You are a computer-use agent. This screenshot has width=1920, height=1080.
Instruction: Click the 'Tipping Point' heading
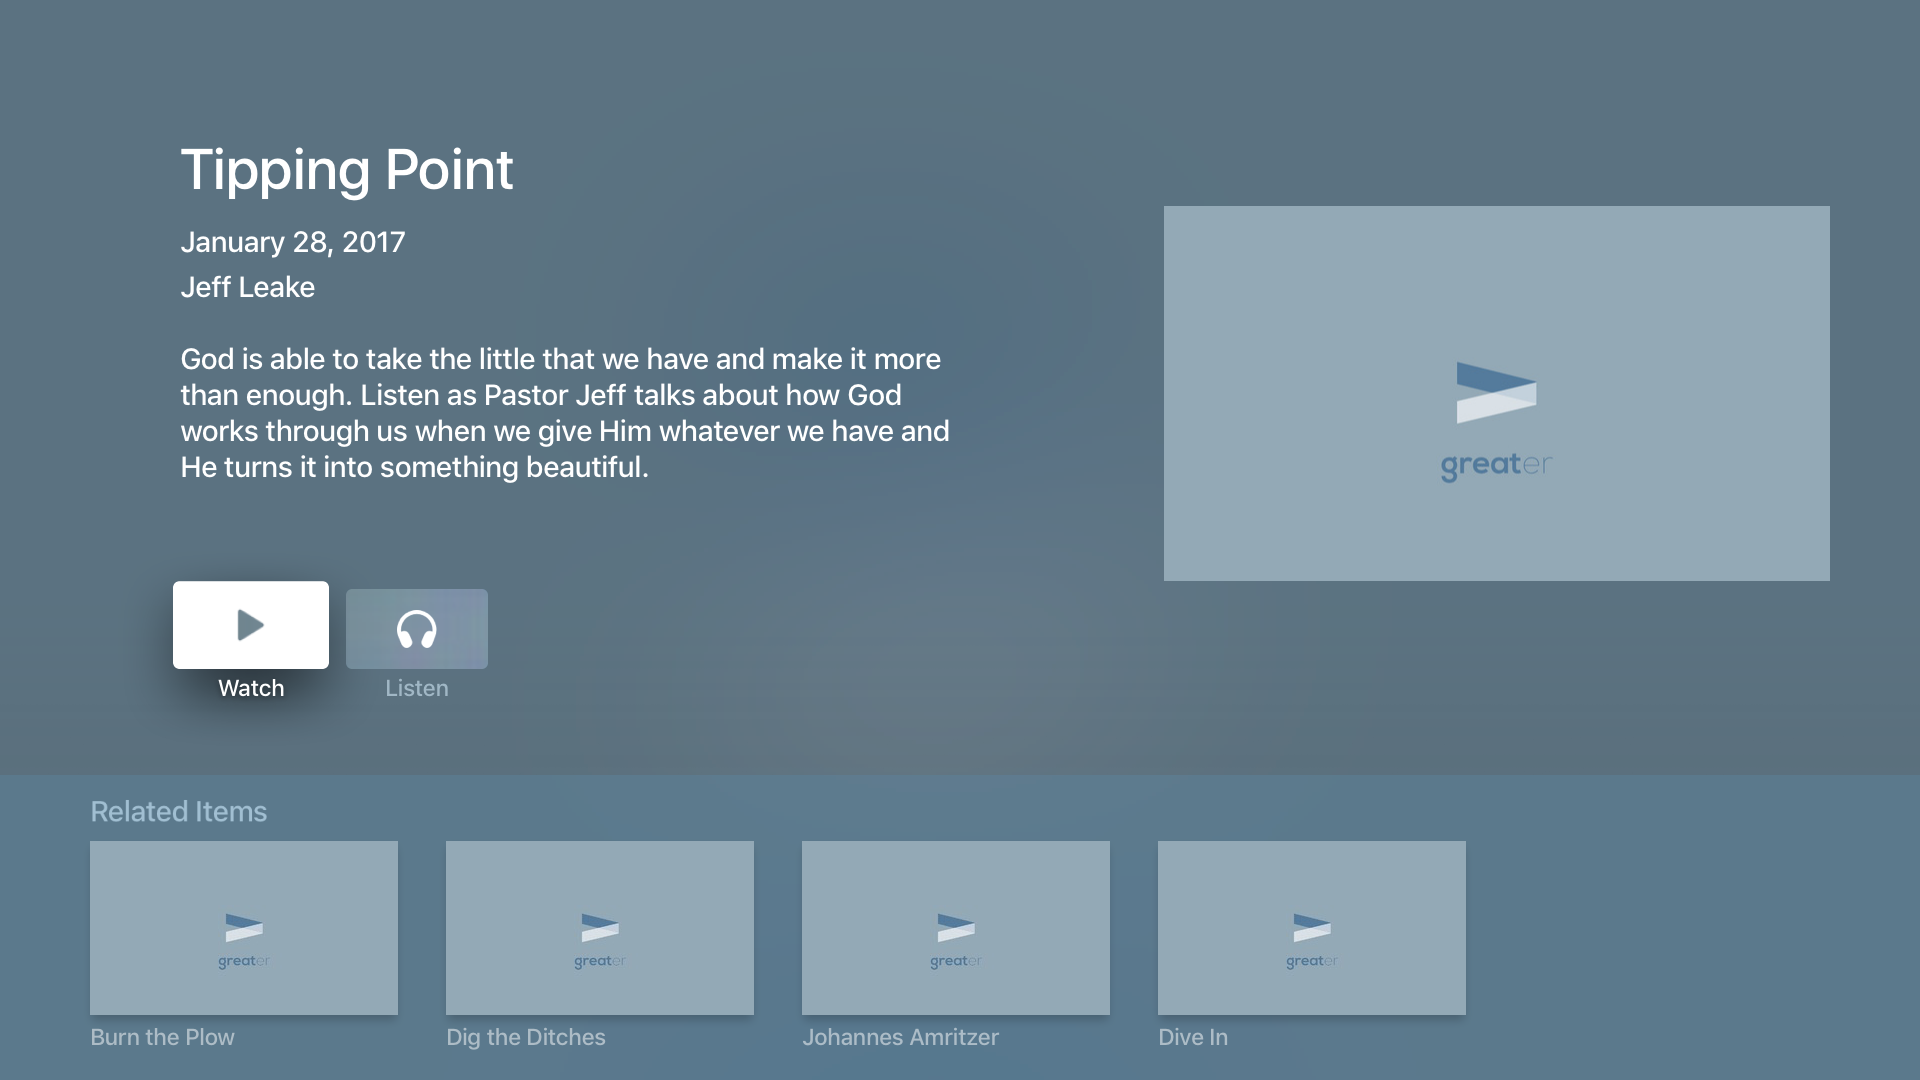click(x=347, y=170)
